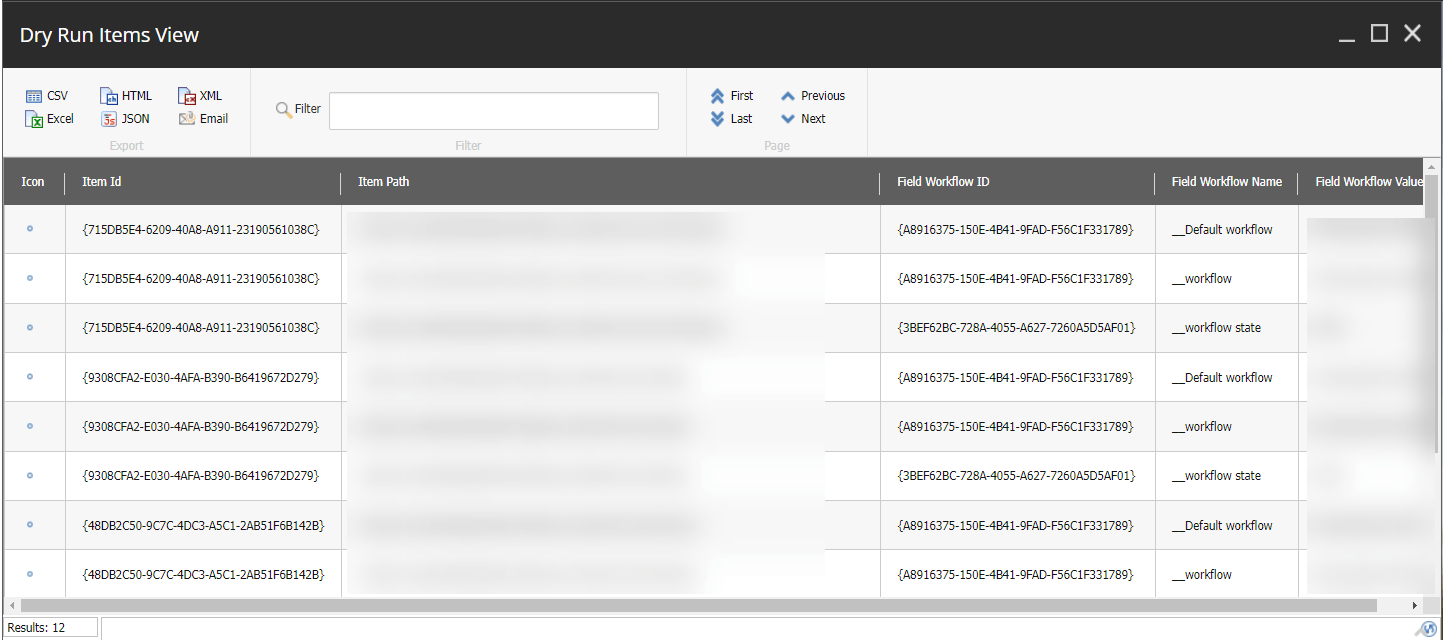This screenshot has height=640, width=1443.
Task: Advance to the Next page
Action: [803, 119]
